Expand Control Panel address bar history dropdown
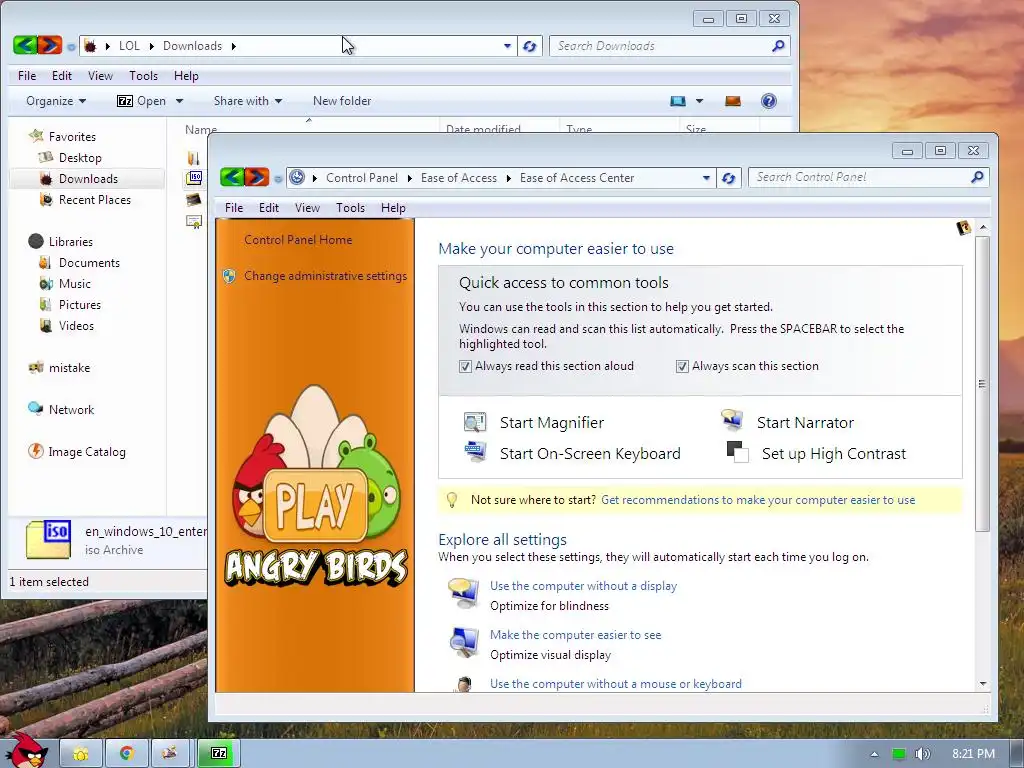 pos(706,178)
